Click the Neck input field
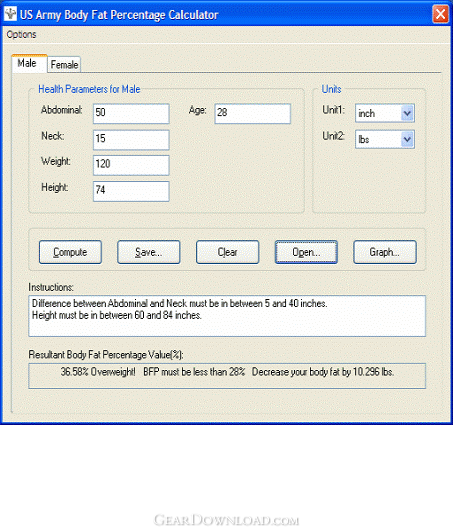Screen dimensions: 453x528 [131, 139]
